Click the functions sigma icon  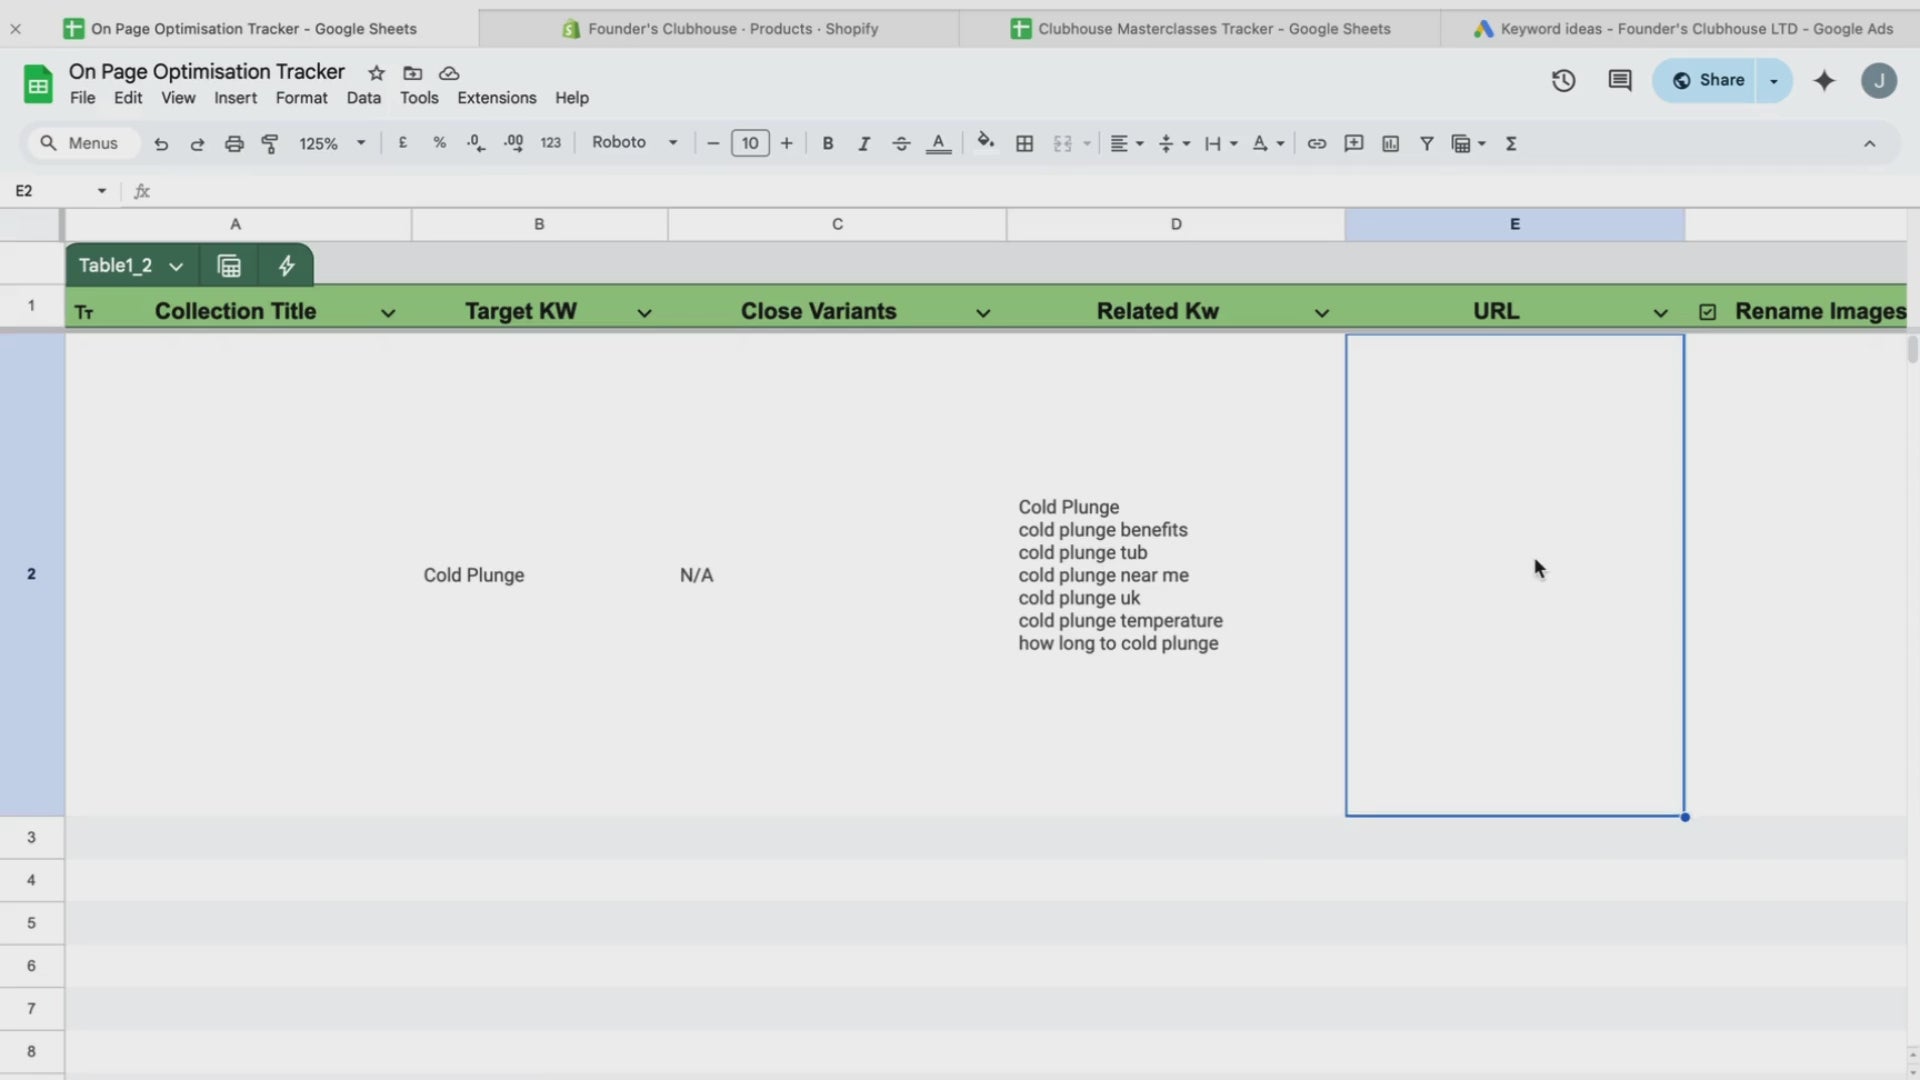[x=1511, y=144]
